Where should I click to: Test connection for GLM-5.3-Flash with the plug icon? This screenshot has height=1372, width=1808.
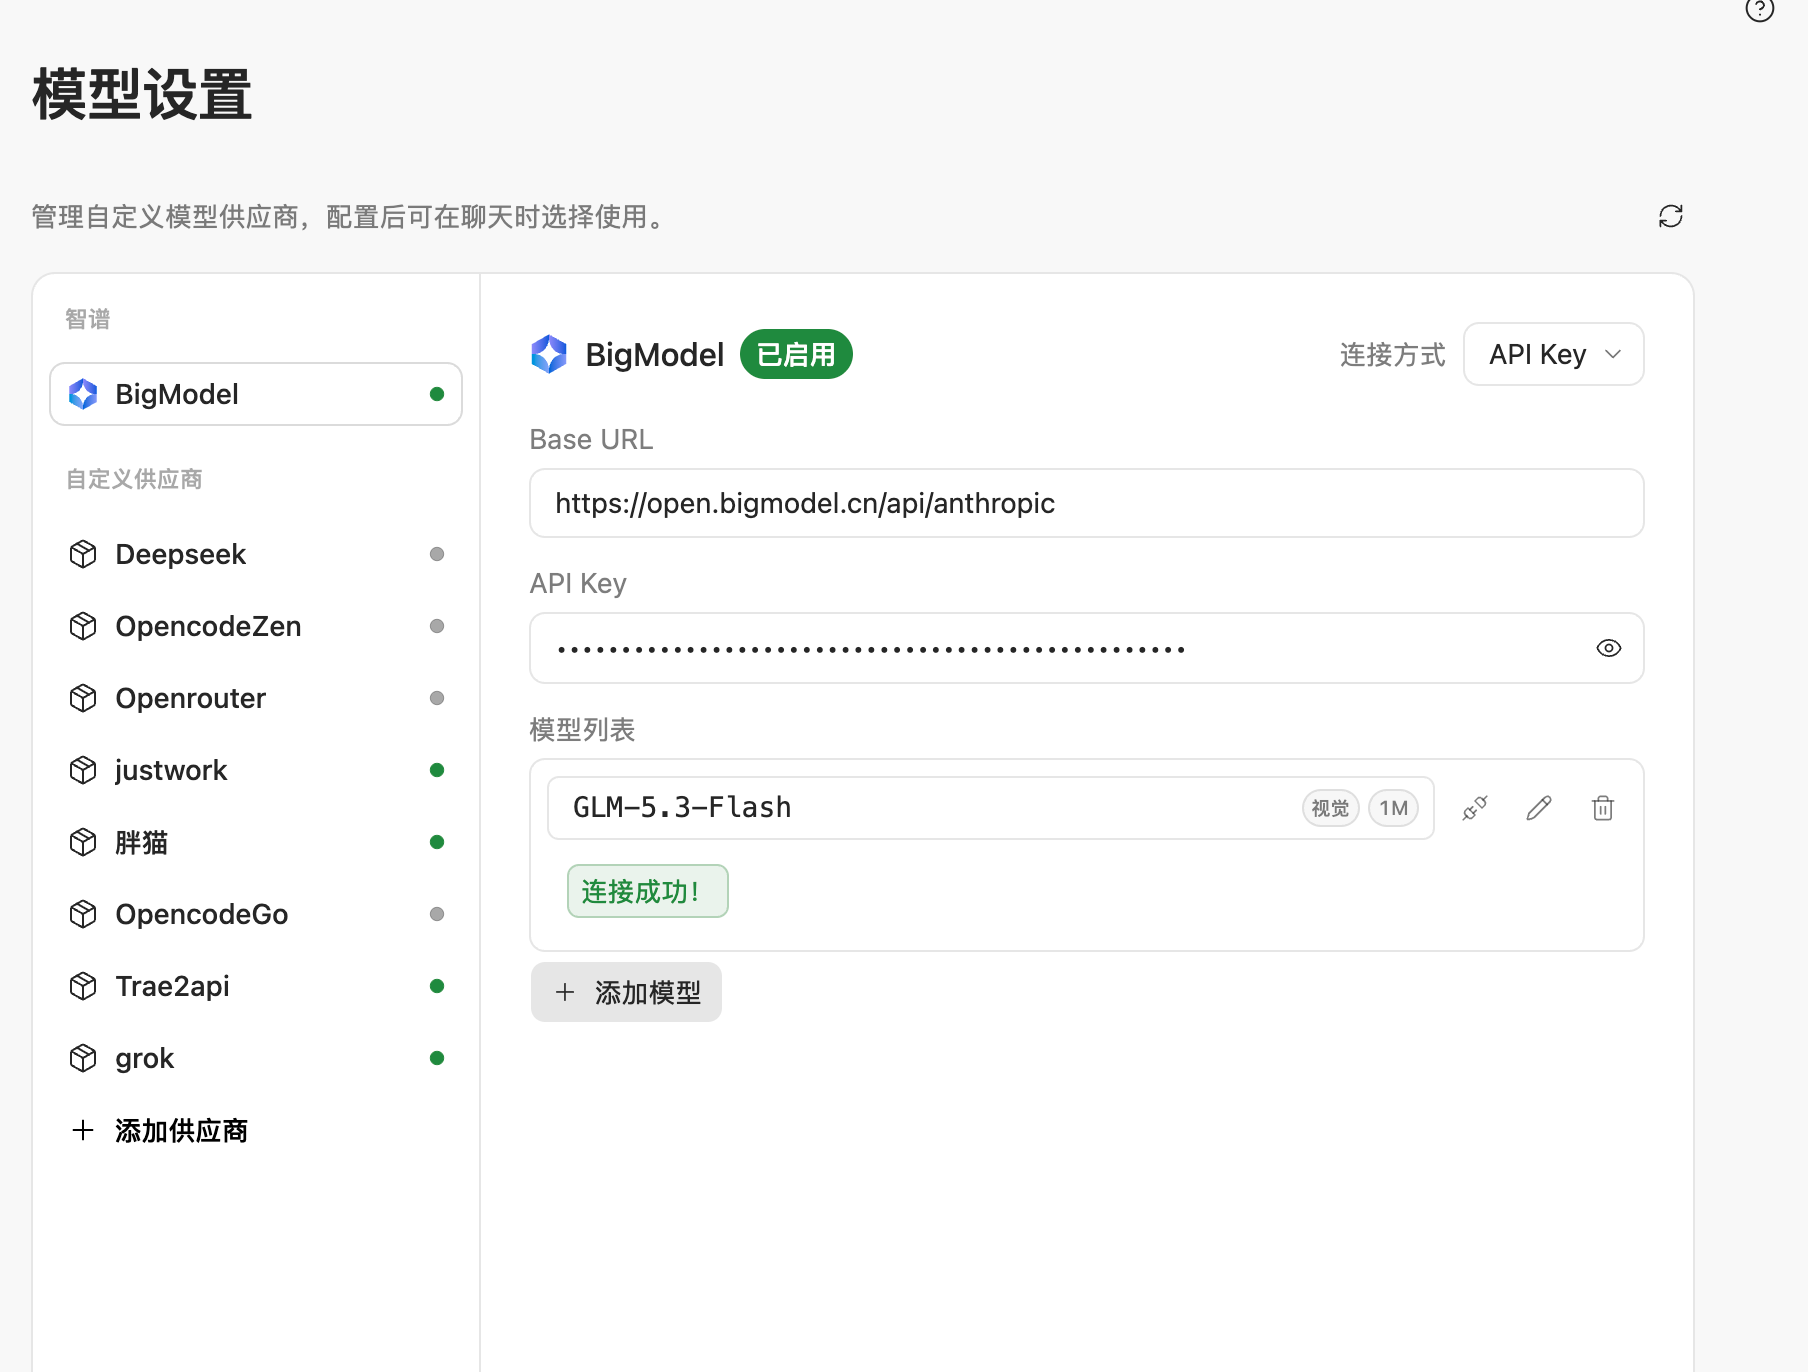tap(1475, 808)
